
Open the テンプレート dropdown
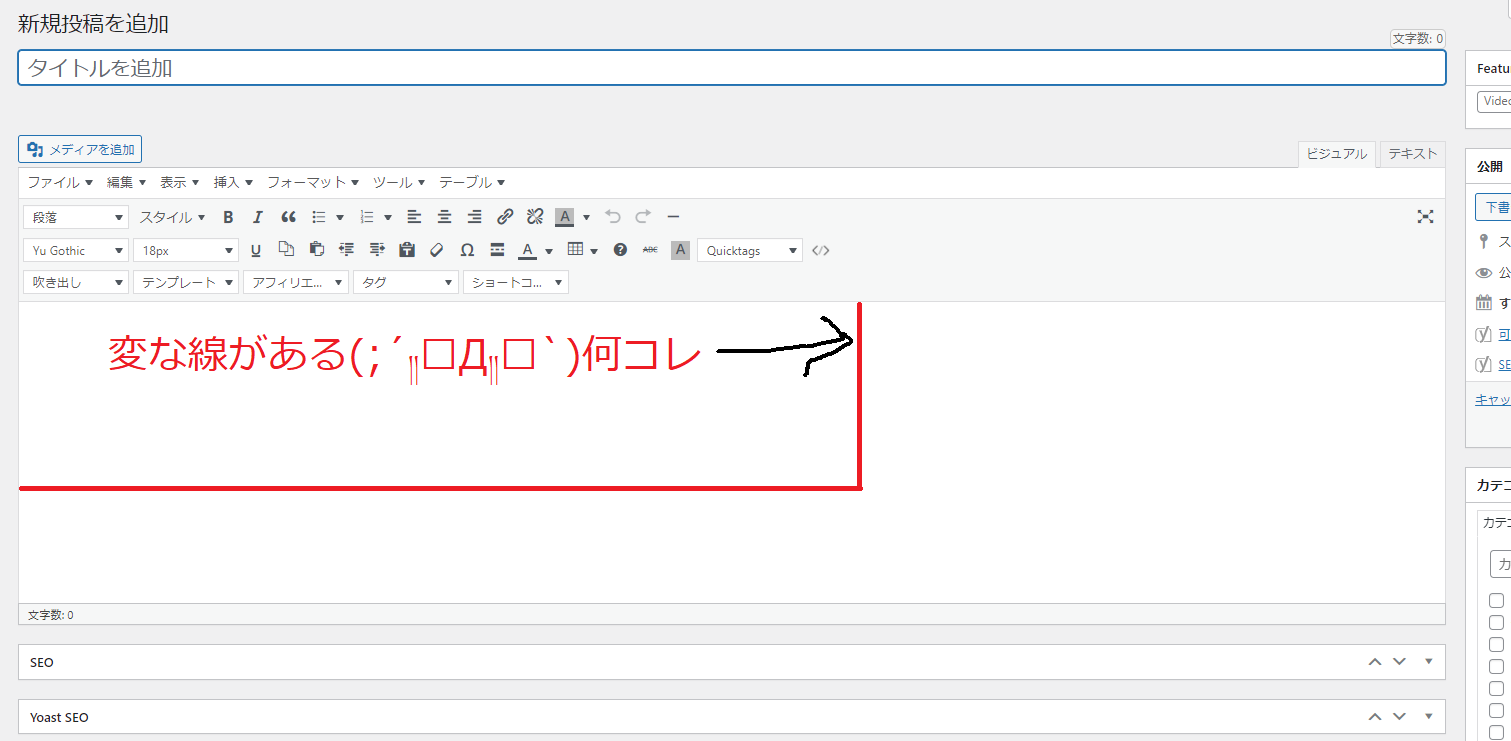point(186,282)
